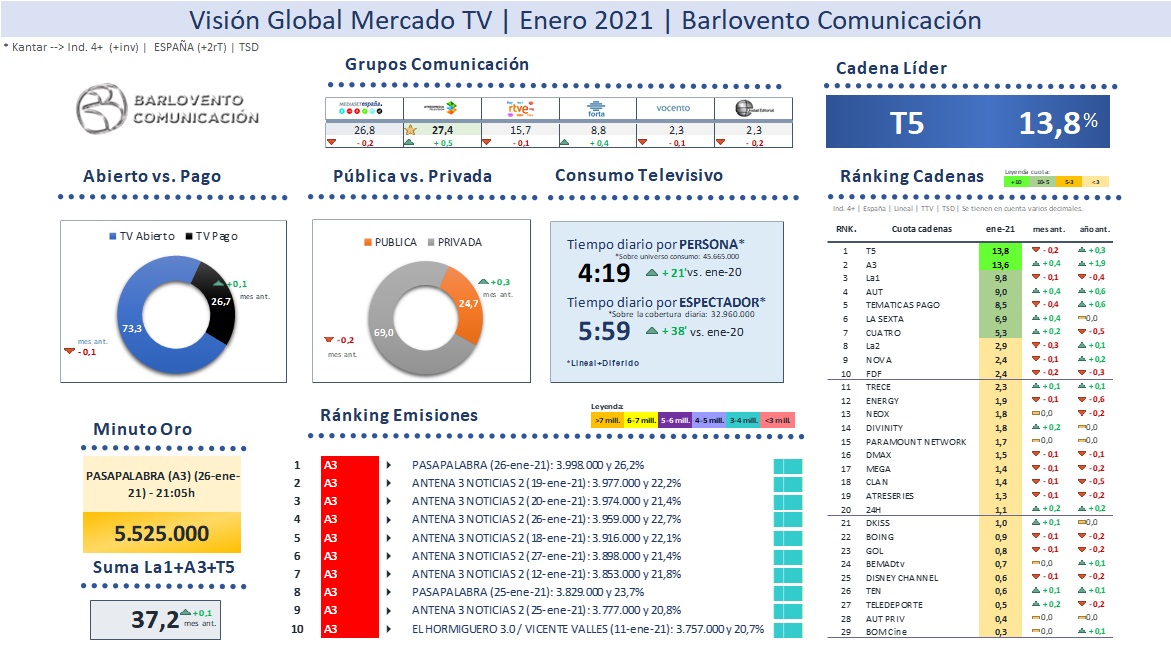Click the '*Lineal+Diferido' footnote
The image size is (1171, 653).
603,363
